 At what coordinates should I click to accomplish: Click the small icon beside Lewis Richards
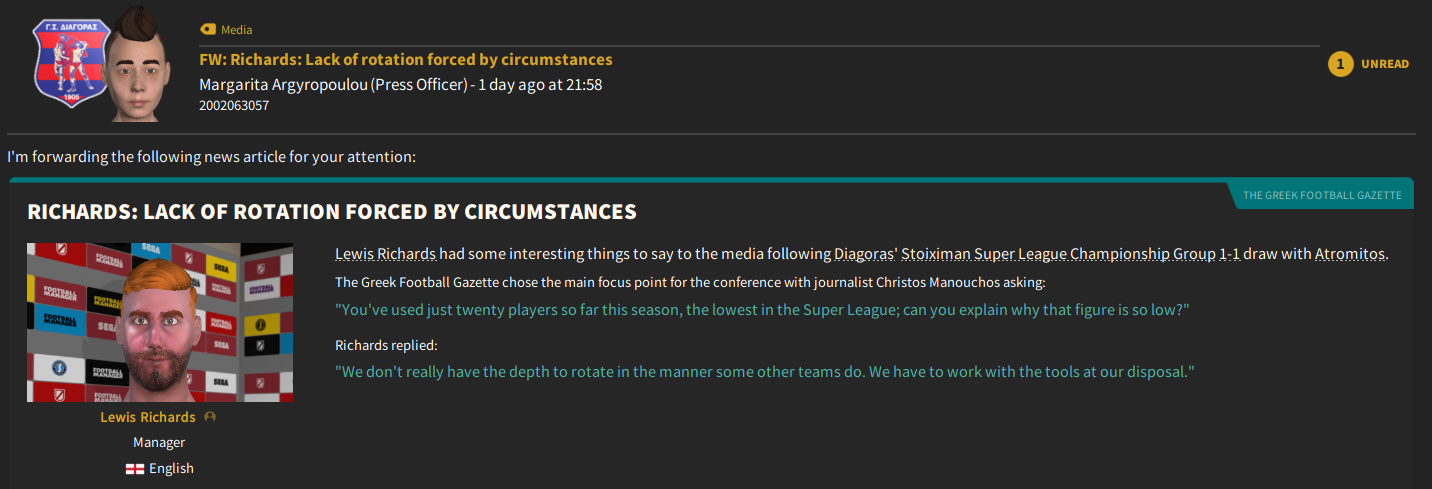210,417
